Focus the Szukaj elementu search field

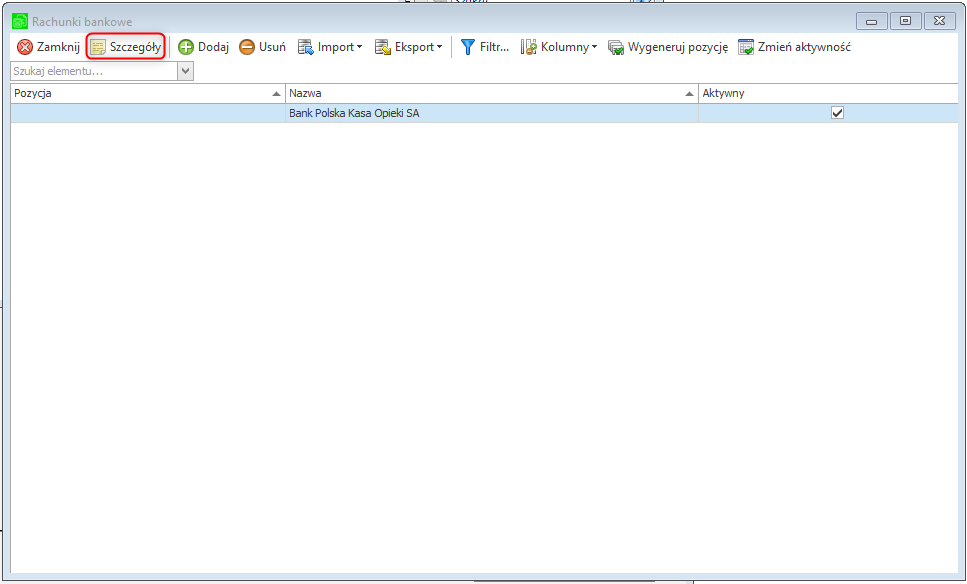(x=94, y=71)
